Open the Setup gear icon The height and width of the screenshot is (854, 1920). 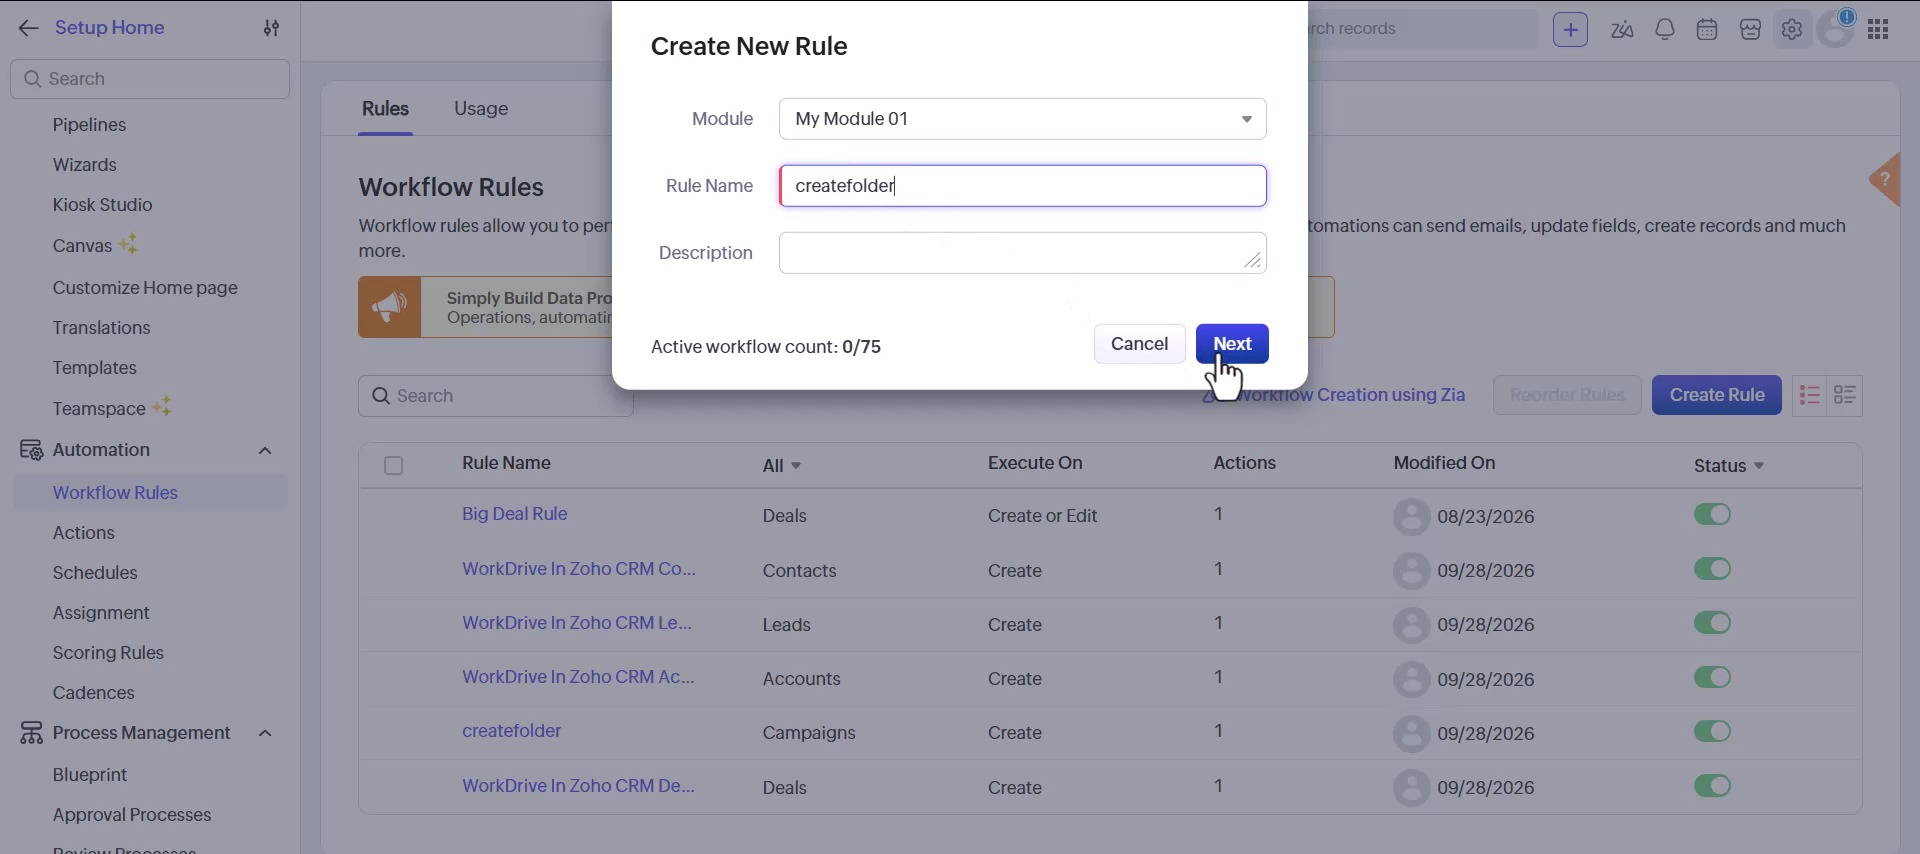1792,29
